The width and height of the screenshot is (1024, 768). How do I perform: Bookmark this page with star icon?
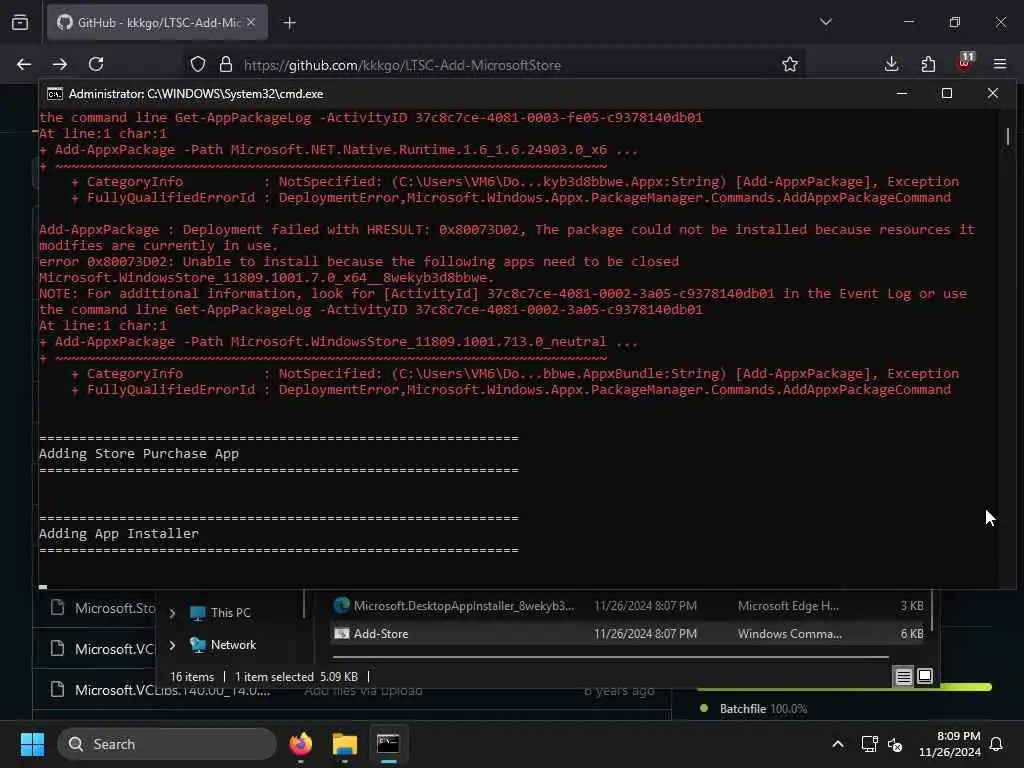(x=790, y=64)
